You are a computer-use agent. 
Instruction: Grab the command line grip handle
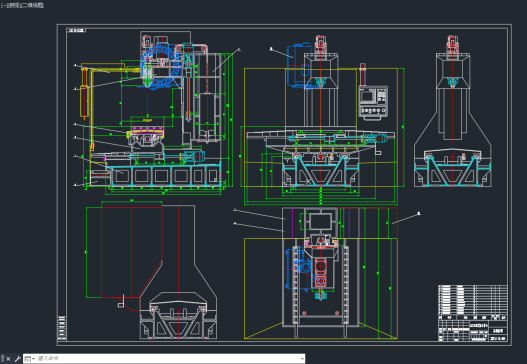3,359
